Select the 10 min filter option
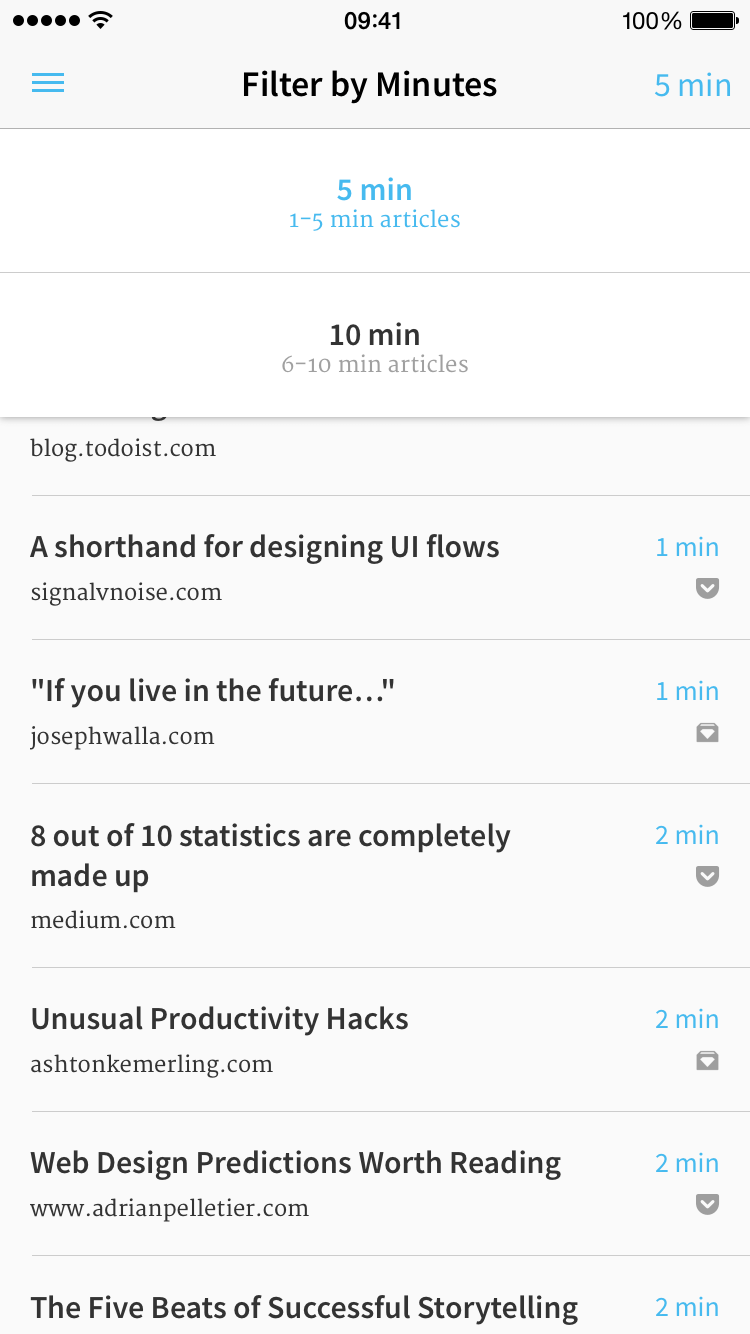This screenshot has height=1334, width=750. point(375,345)
